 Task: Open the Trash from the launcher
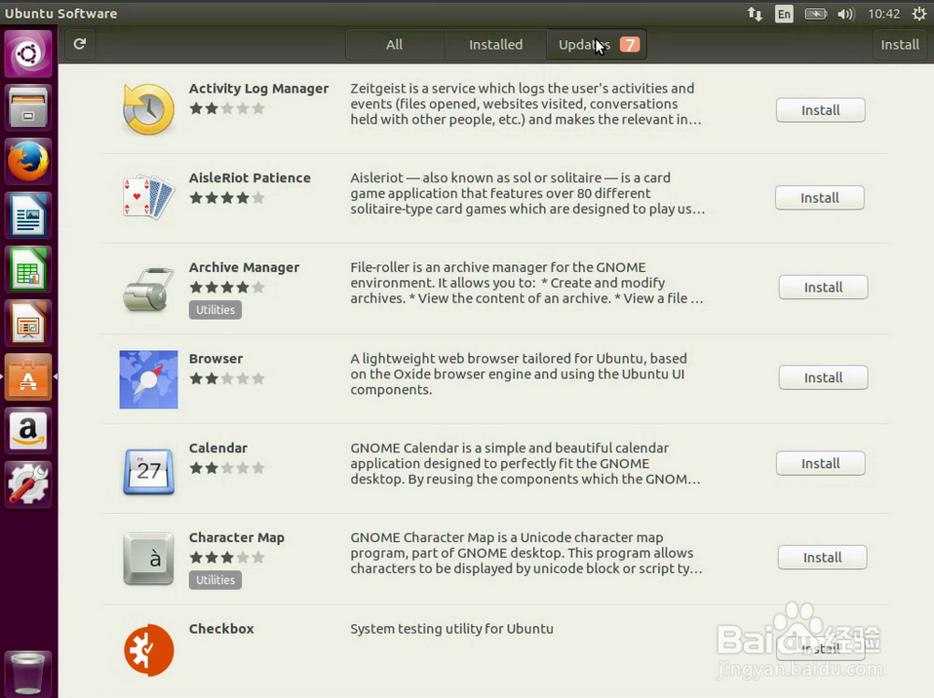pos(28,674)
